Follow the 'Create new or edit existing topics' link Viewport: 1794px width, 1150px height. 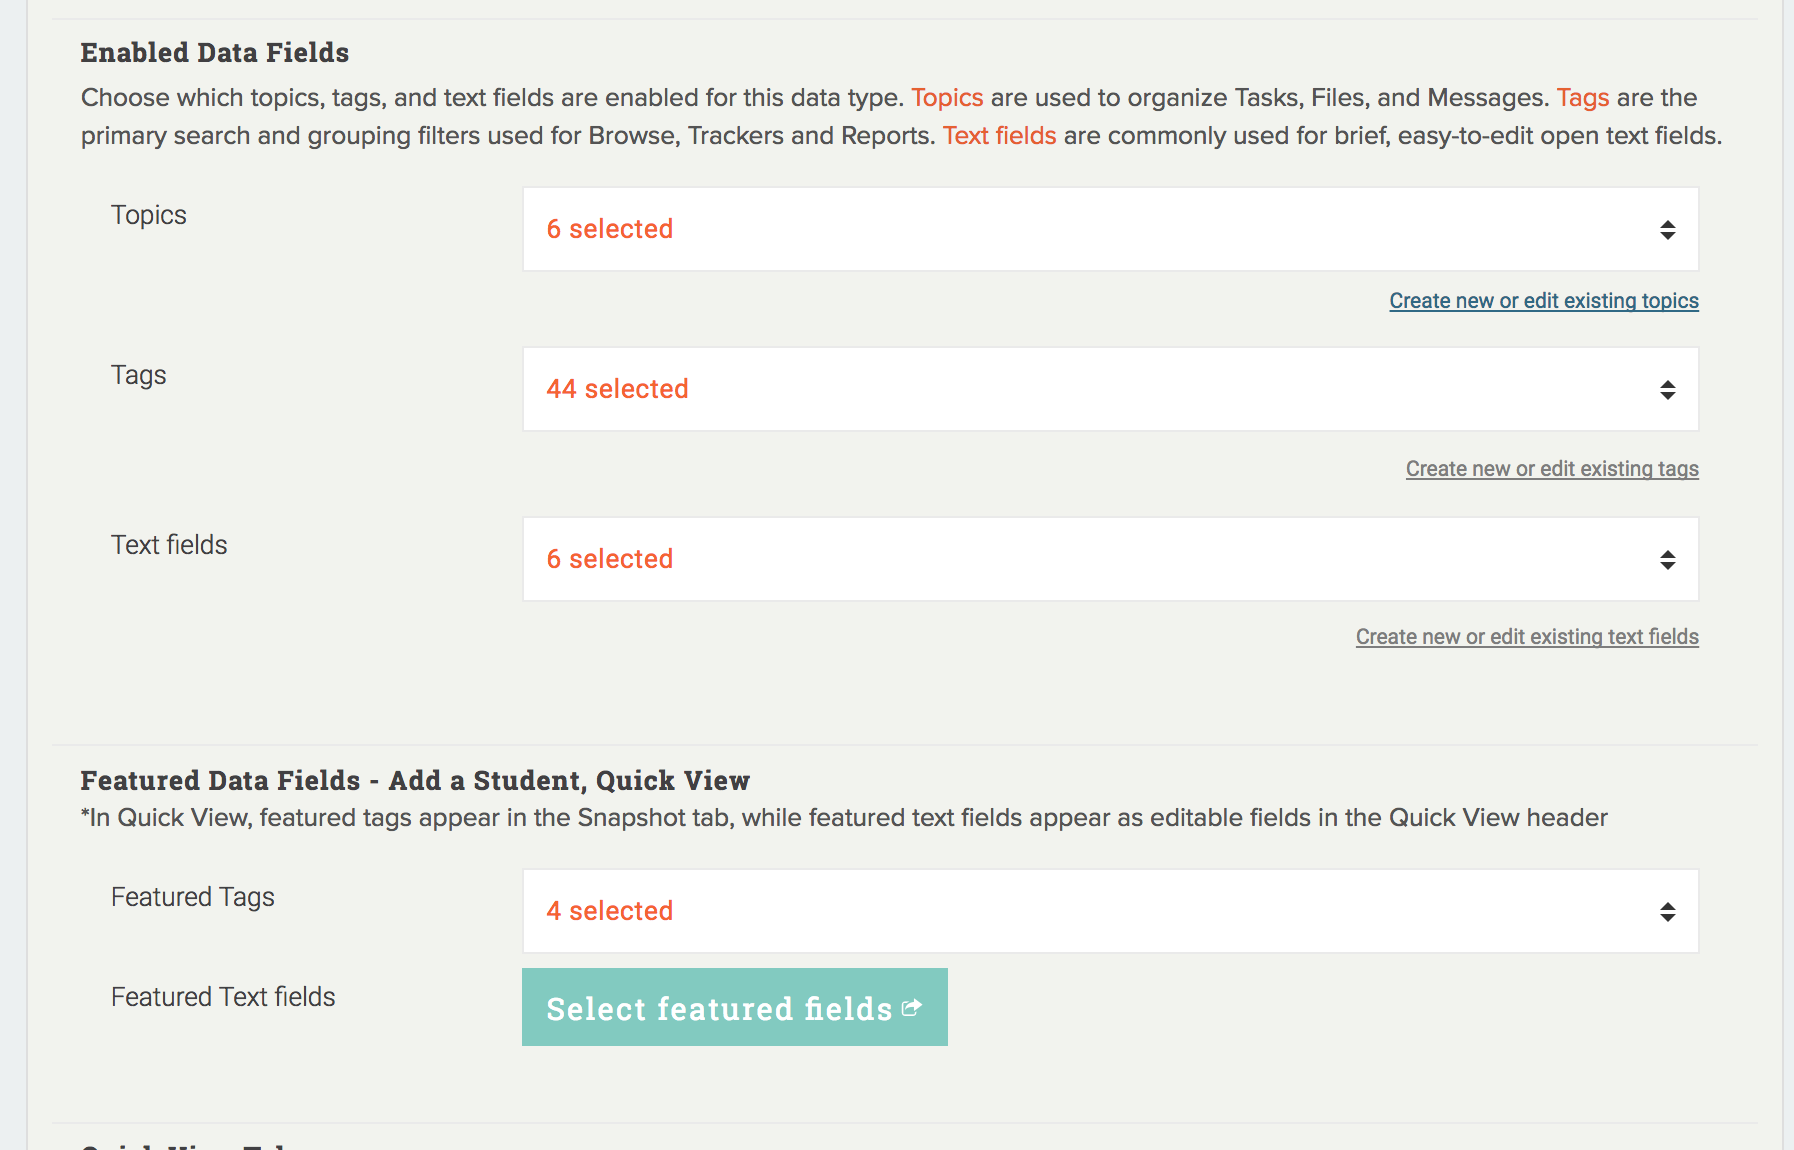(x=1543, y=301)
